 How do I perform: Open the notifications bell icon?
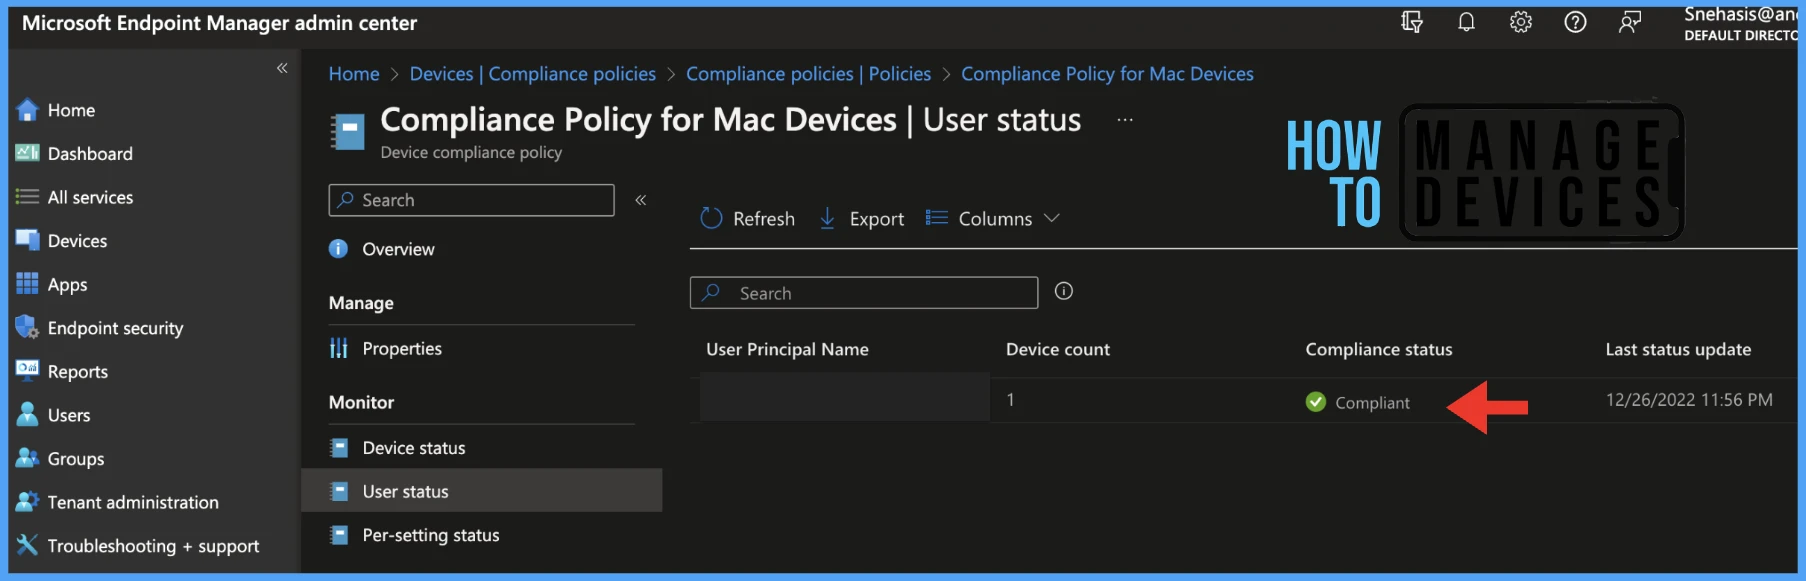1466,22
